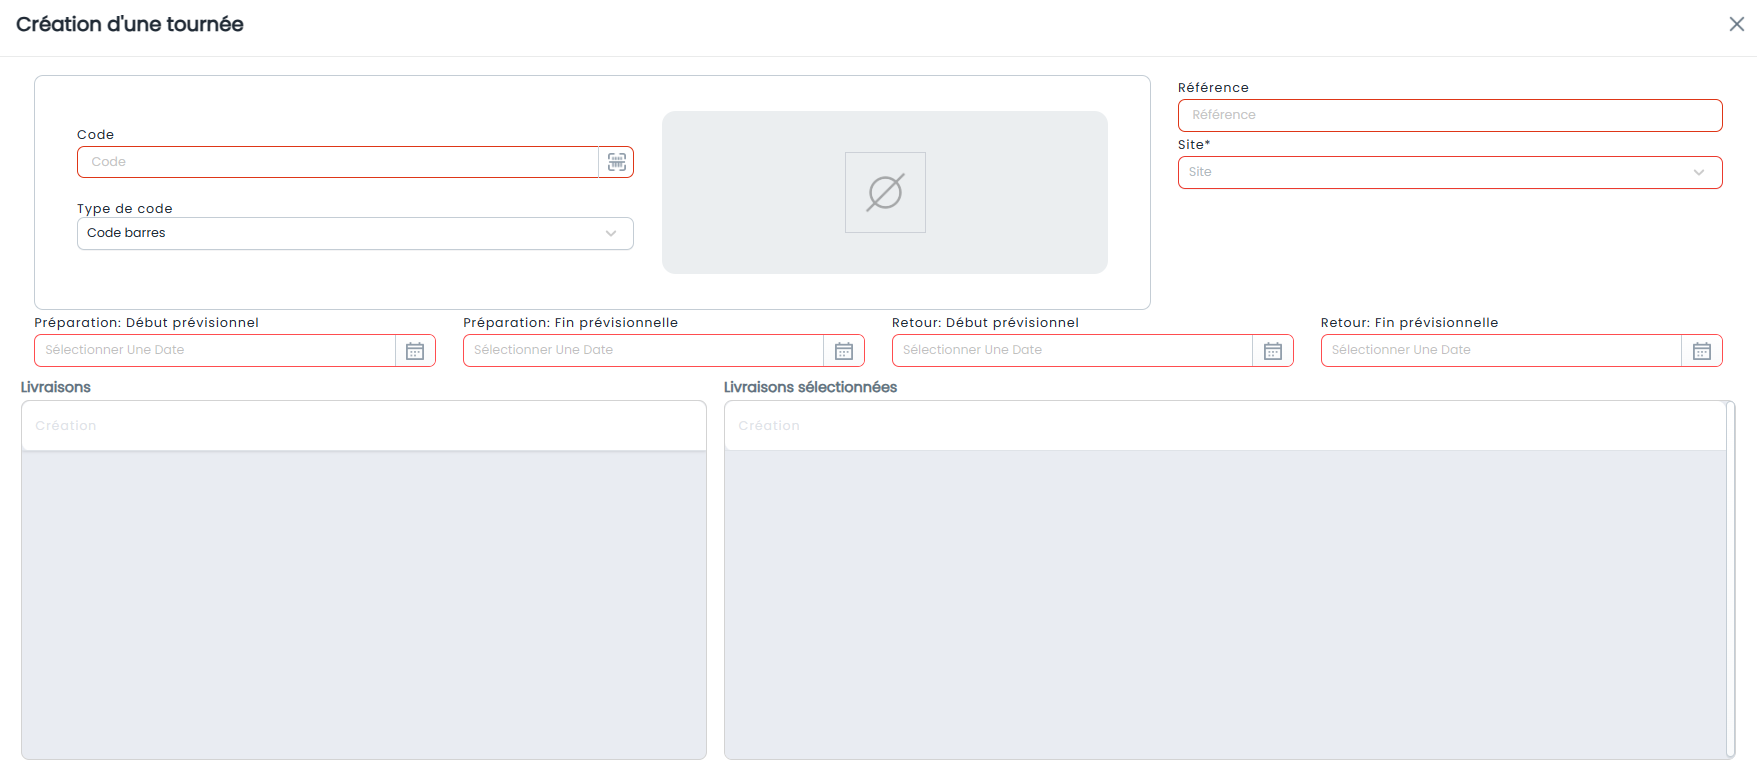The image size is (1757, 779).
Task: Open calendar for Retour: Début prévisionnel
Action: [1273, 351]
